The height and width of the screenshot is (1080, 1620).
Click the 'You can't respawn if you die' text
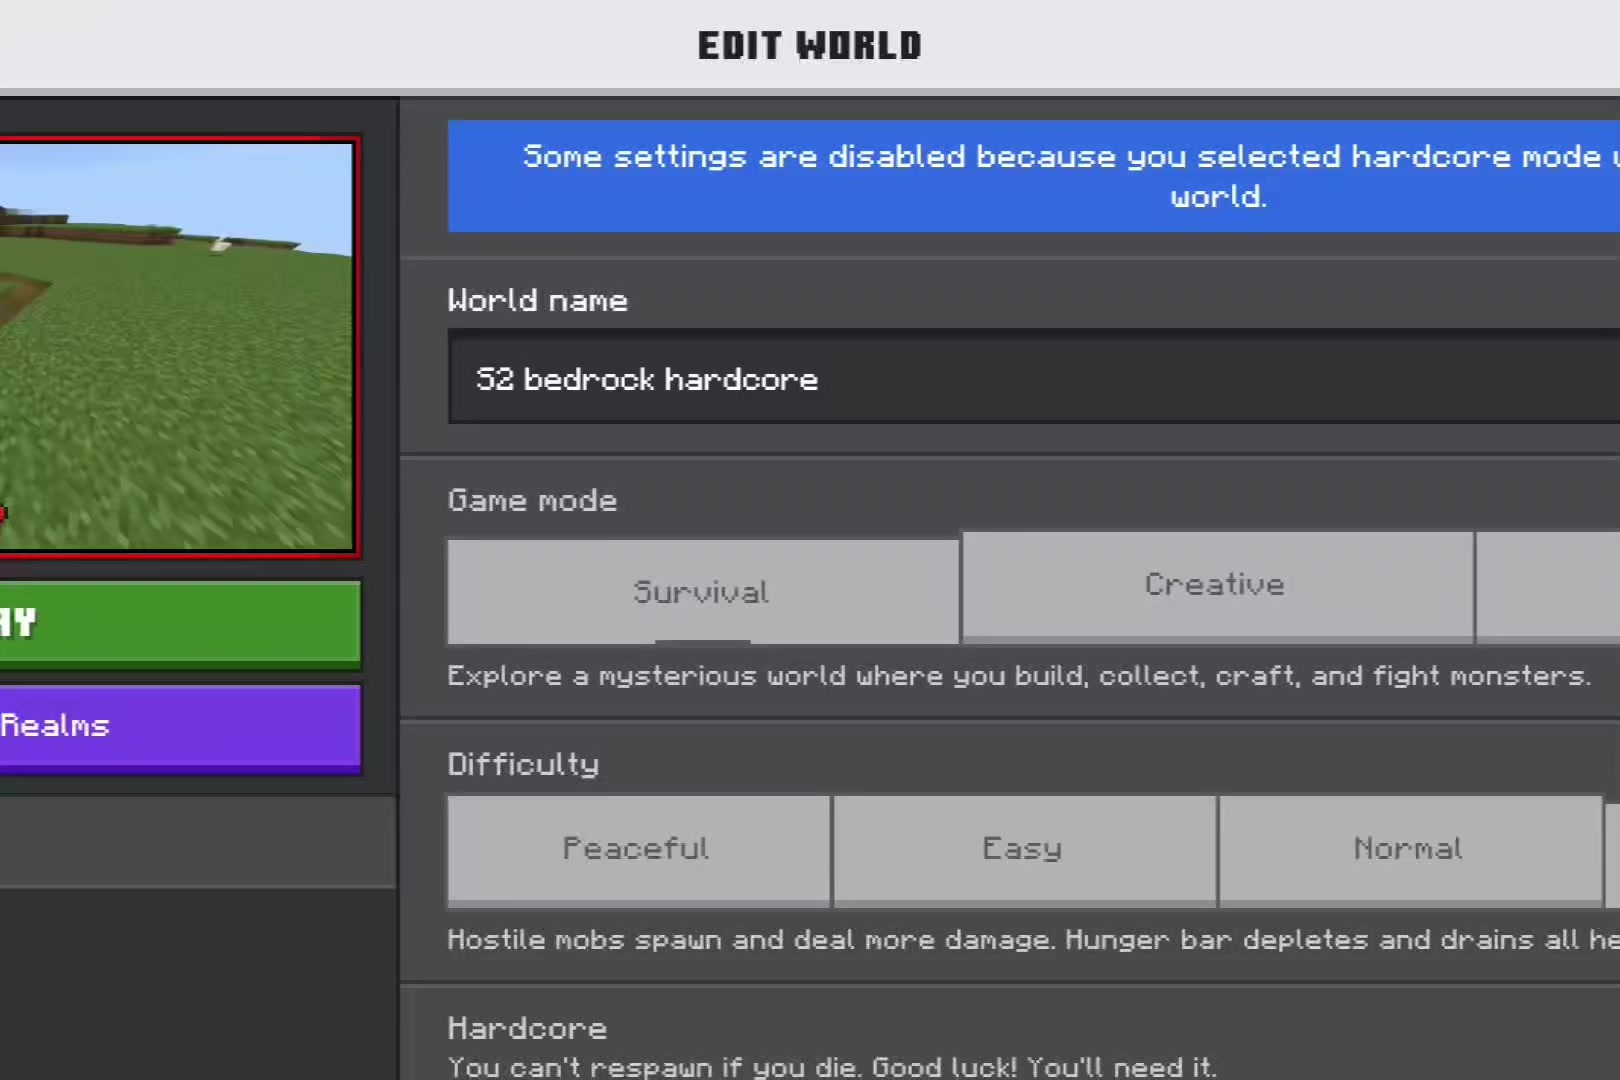(x=832, y=1067)
